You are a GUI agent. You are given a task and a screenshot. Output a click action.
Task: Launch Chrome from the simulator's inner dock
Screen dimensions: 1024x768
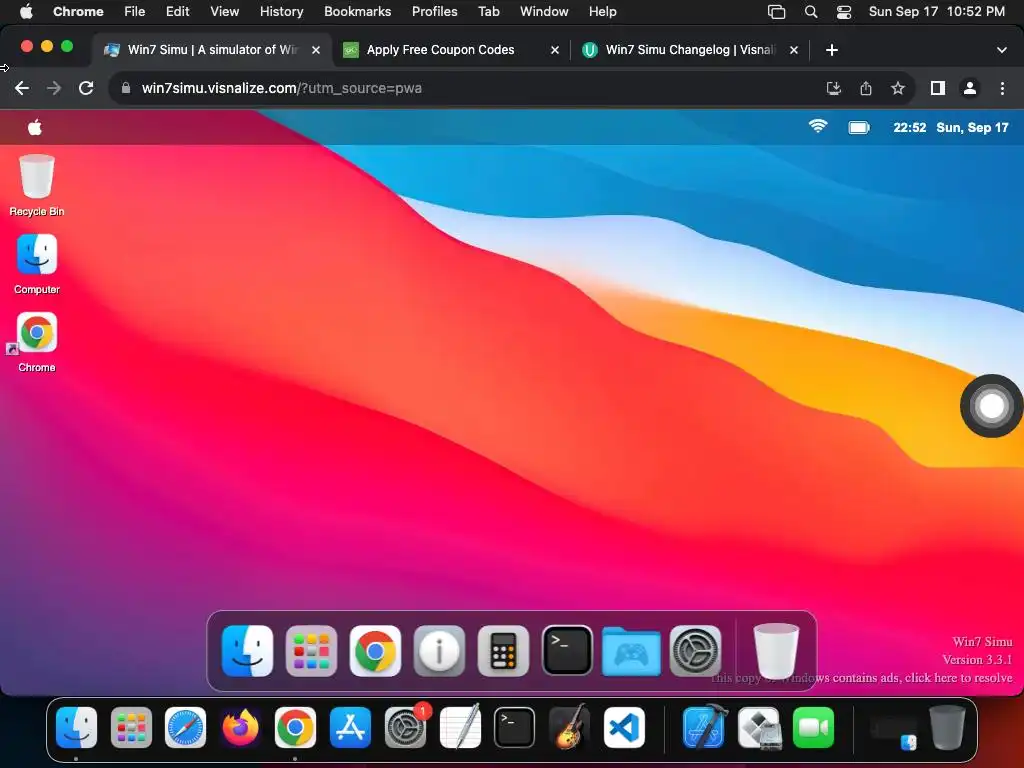pyautogui.click(x=375, y=651)
